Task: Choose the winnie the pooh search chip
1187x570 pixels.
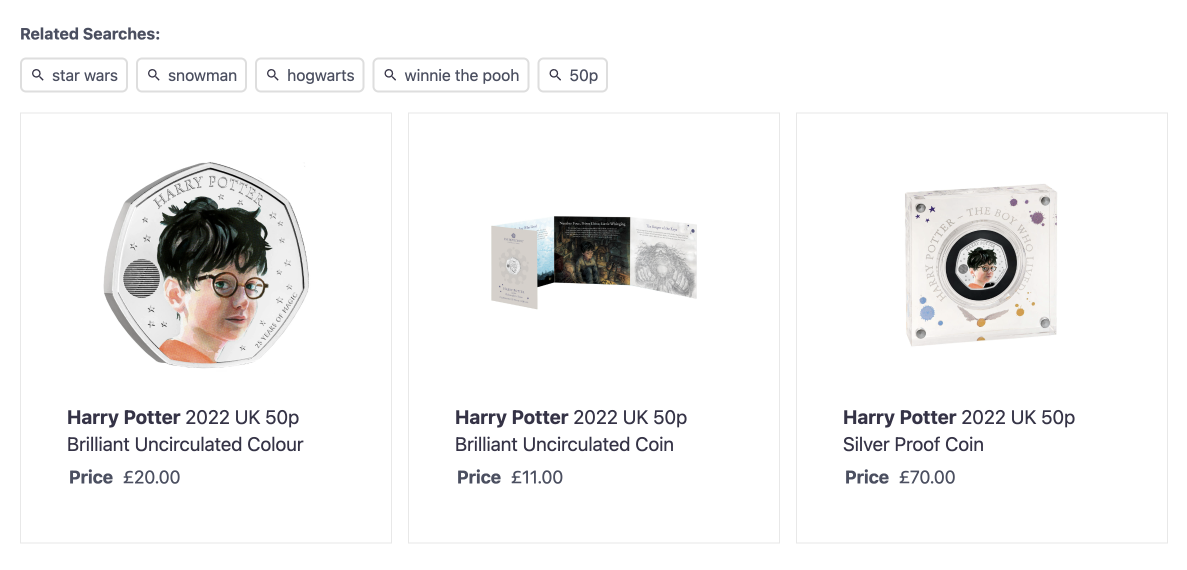Action: pyautogui.click(x=461, y=76)
